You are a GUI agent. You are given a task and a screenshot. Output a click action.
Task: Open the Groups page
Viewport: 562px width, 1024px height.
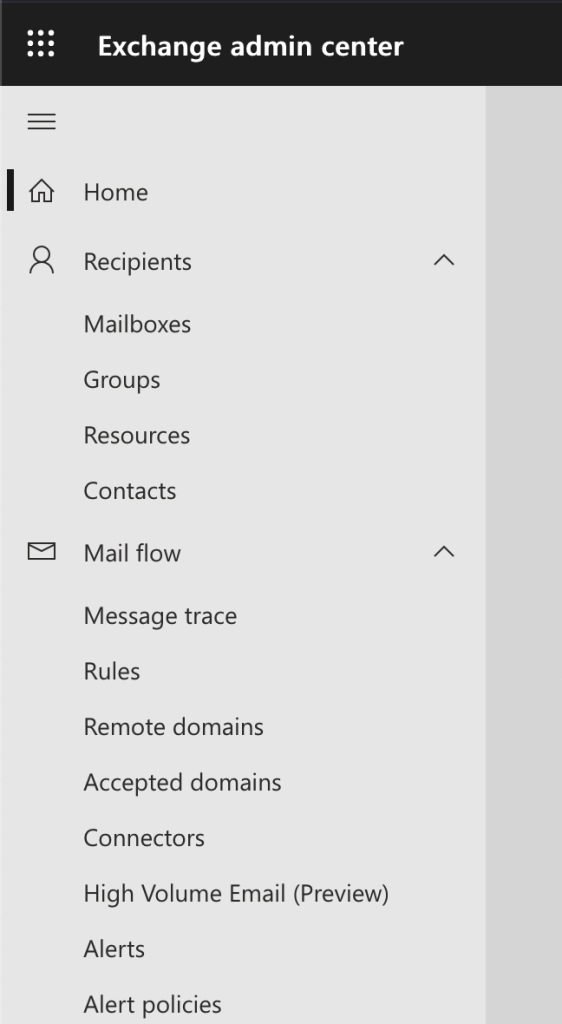[x=121, y=380]
